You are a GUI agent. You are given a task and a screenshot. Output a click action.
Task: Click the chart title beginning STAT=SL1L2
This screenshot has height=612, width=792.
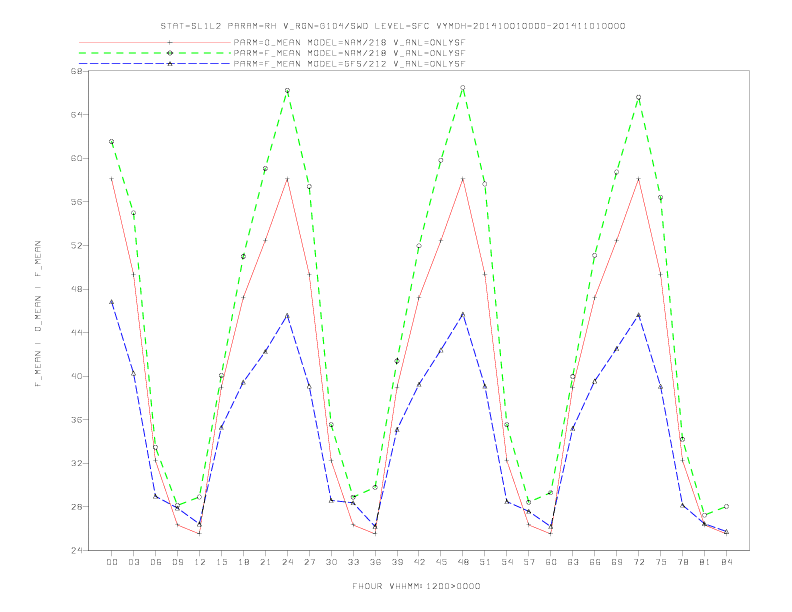[393, 26]
